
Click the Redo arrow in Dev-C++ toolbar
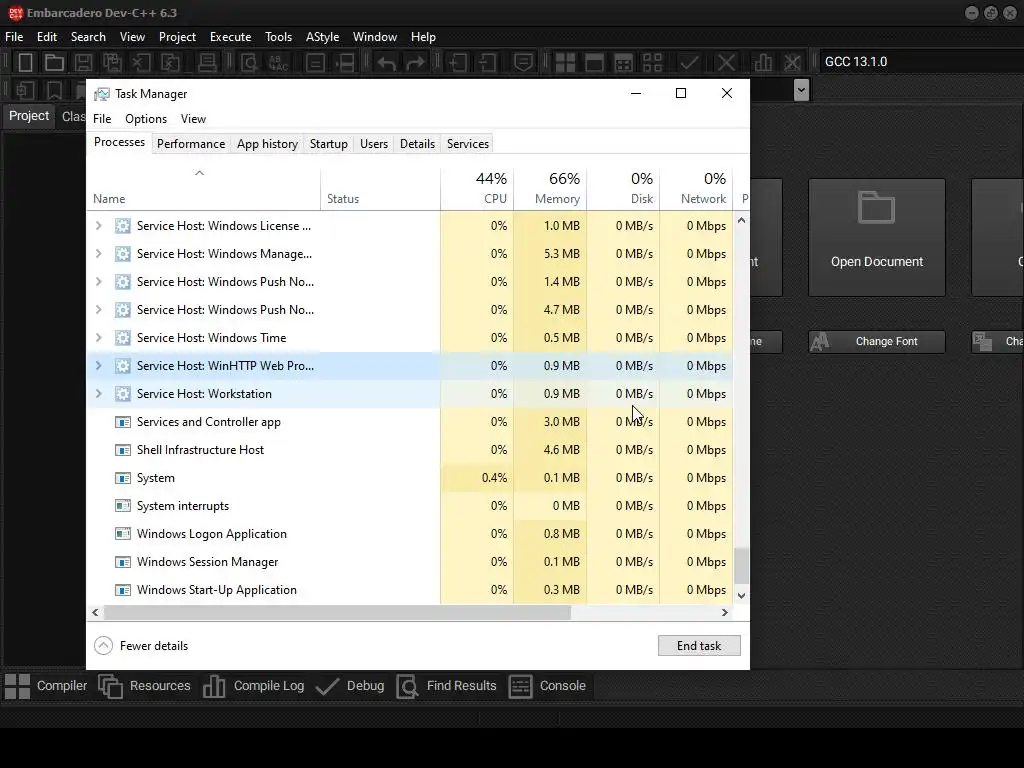coord(415,63)
